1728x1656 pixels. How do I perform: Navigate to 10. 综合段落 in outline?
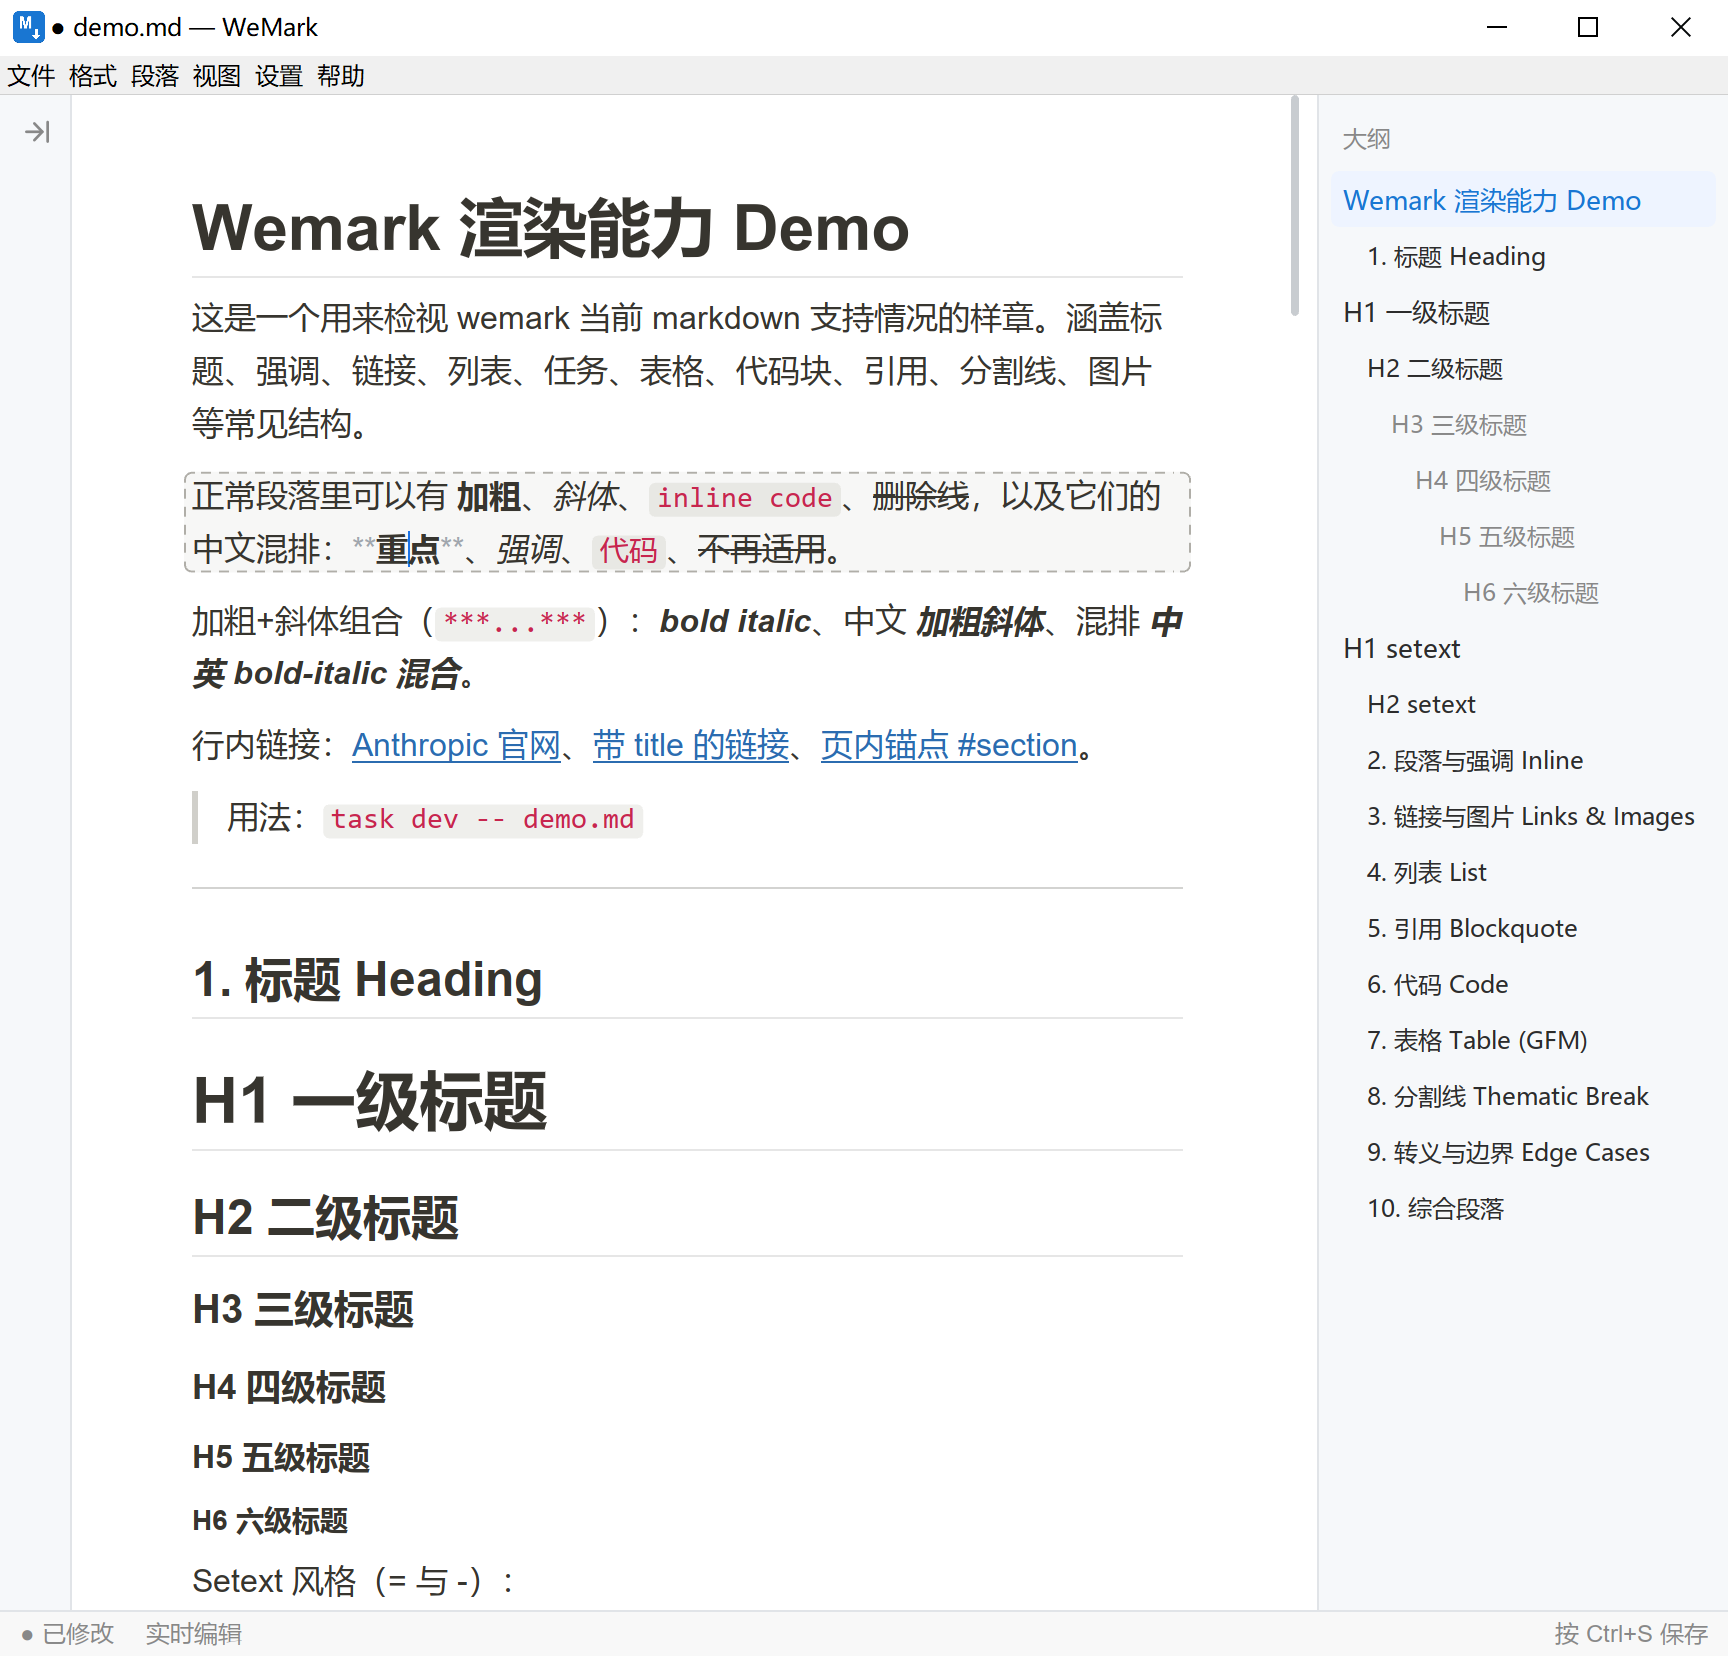[1523, 1209]
